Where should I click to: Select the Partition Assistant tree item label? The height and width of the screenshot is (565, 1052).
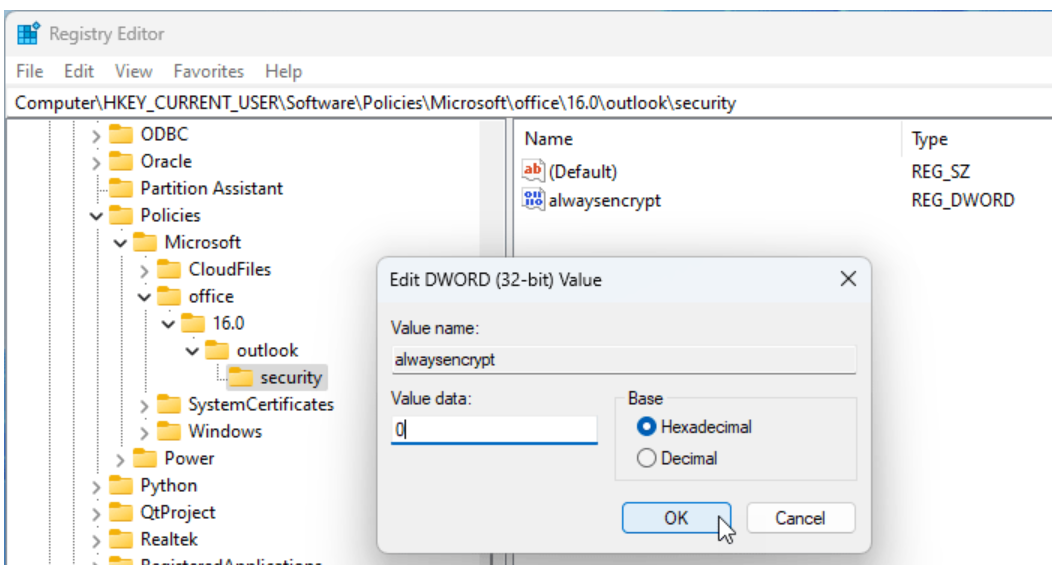coord(211,188)
